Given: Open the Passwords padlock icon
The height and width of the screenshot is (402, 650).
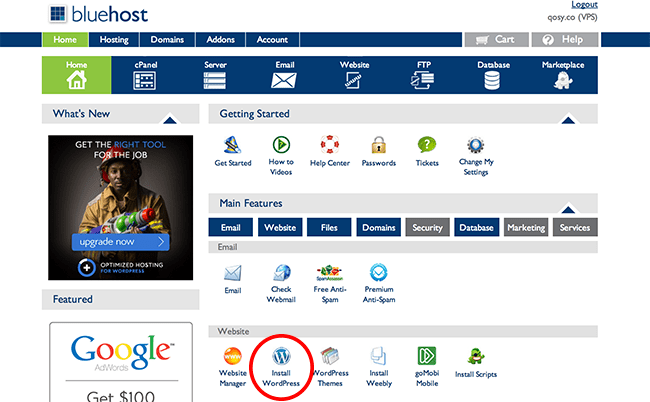Looking at the screenshot, I should tap(378, 145).
